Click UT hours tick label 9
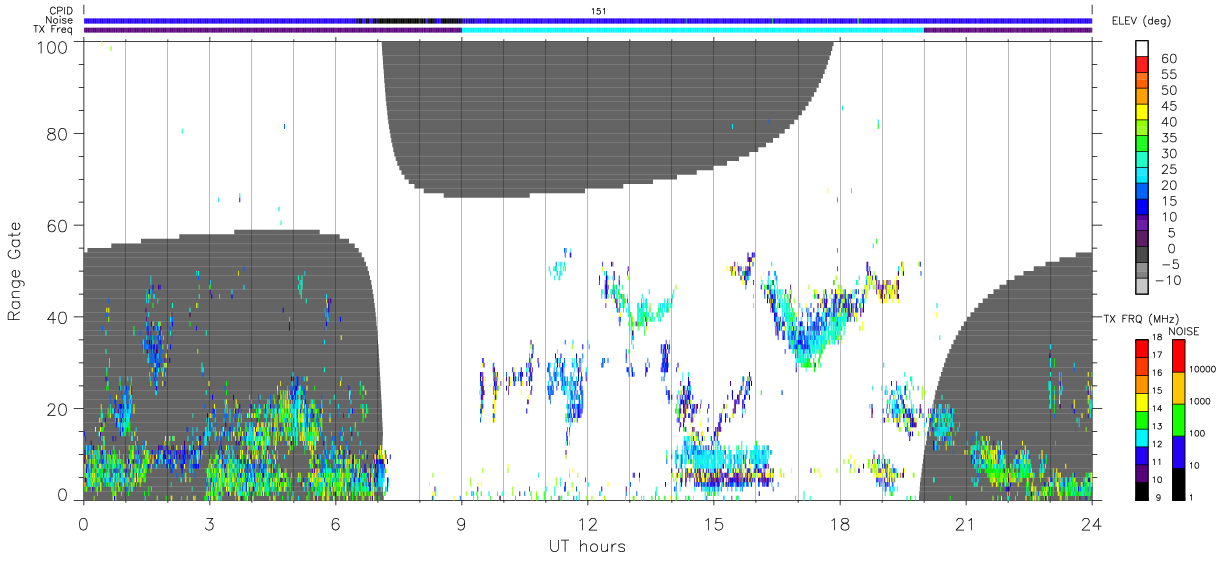 point(461,522)
